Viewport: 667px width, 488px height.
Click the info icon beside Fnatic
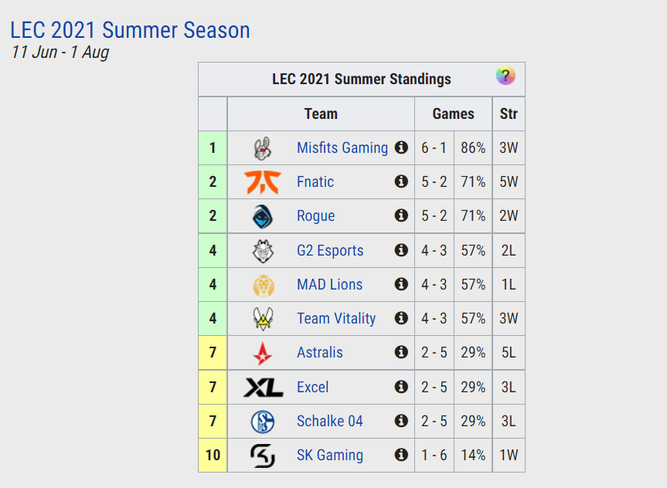tap(401, 182)
